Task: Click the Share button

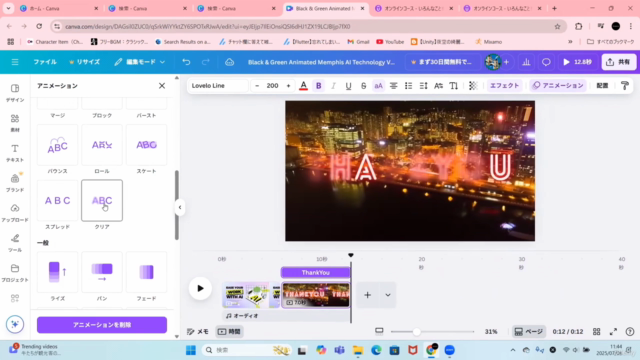Action: click(618, 62)
